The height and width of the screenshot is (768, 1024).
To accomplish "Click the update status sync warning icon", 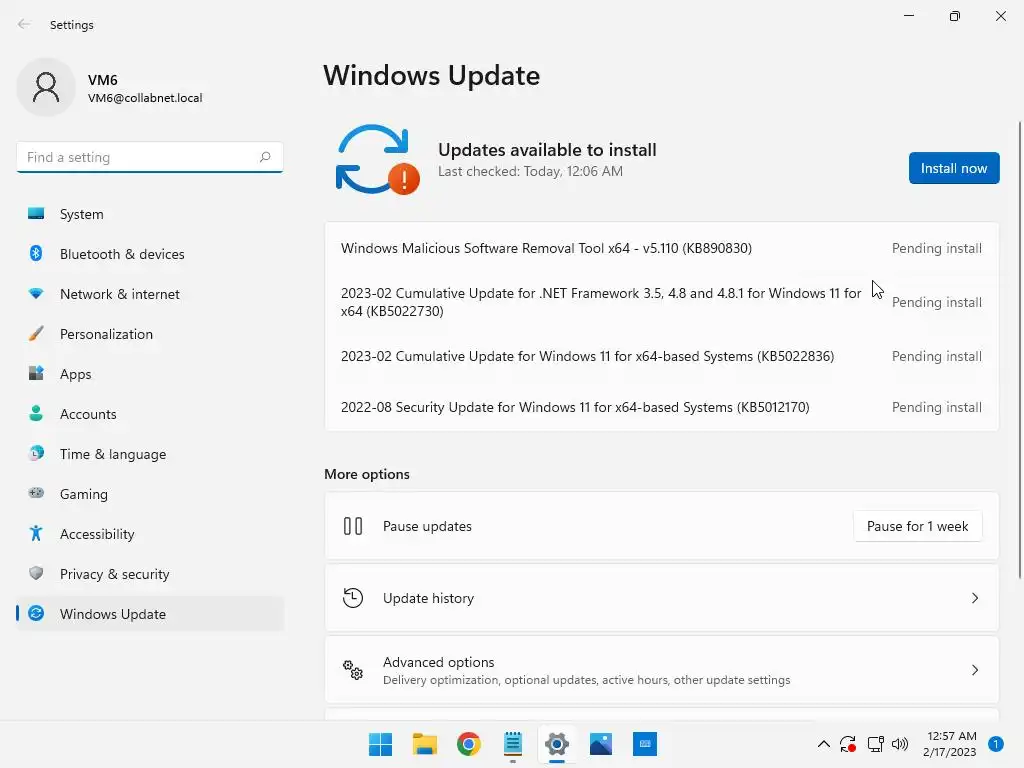I will [377, 159].
